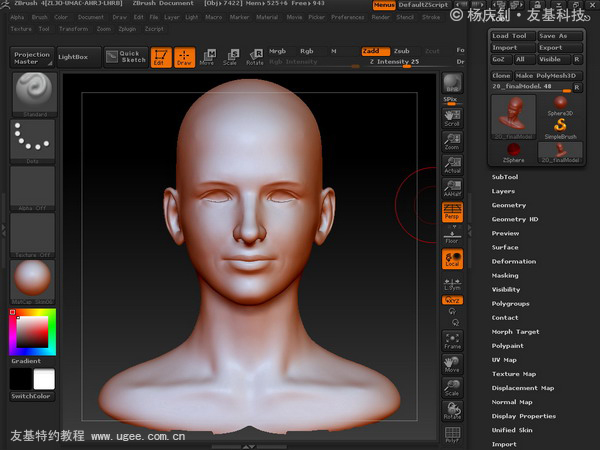Toggle Perspective (Persp) view
This screenshot has height=450, width=600.
coord(452,212)
